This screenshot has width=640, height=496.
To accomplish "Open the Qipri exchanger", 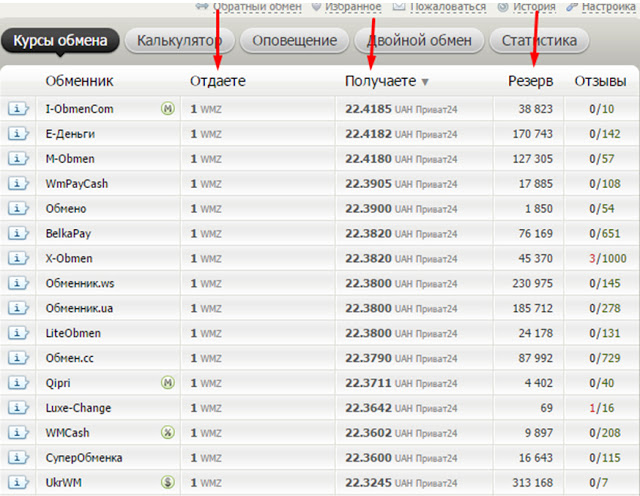I will pos(58,383).
